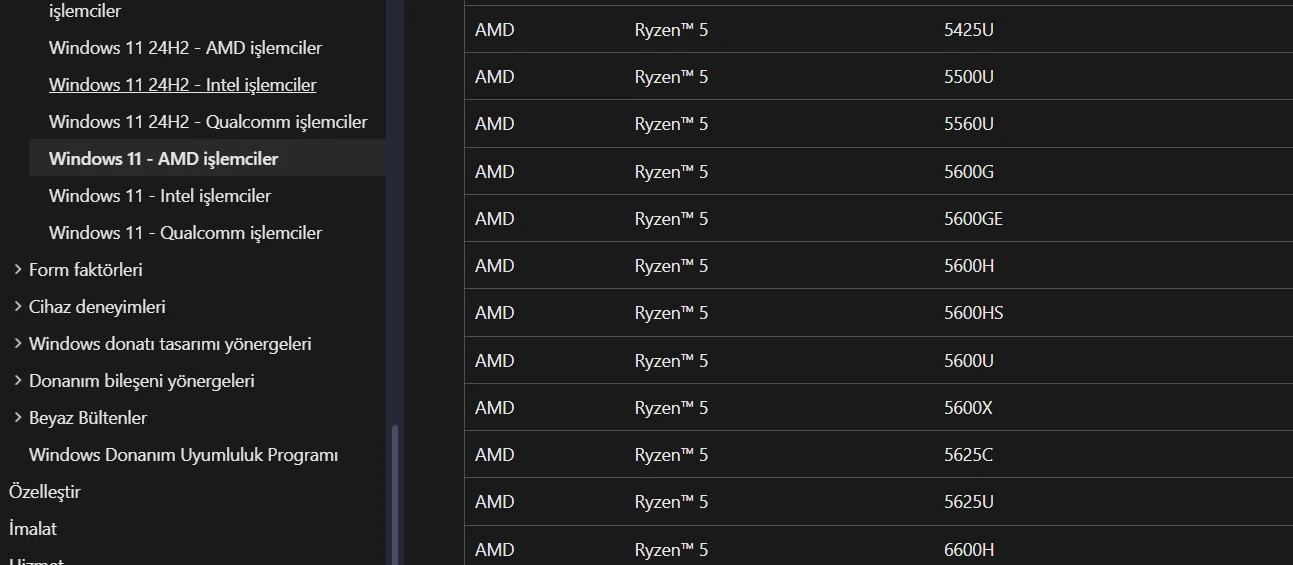Open the Özelleştir item
Image resolution: width=1293 pixels, height=565 pixels.
tap(45, 492)
